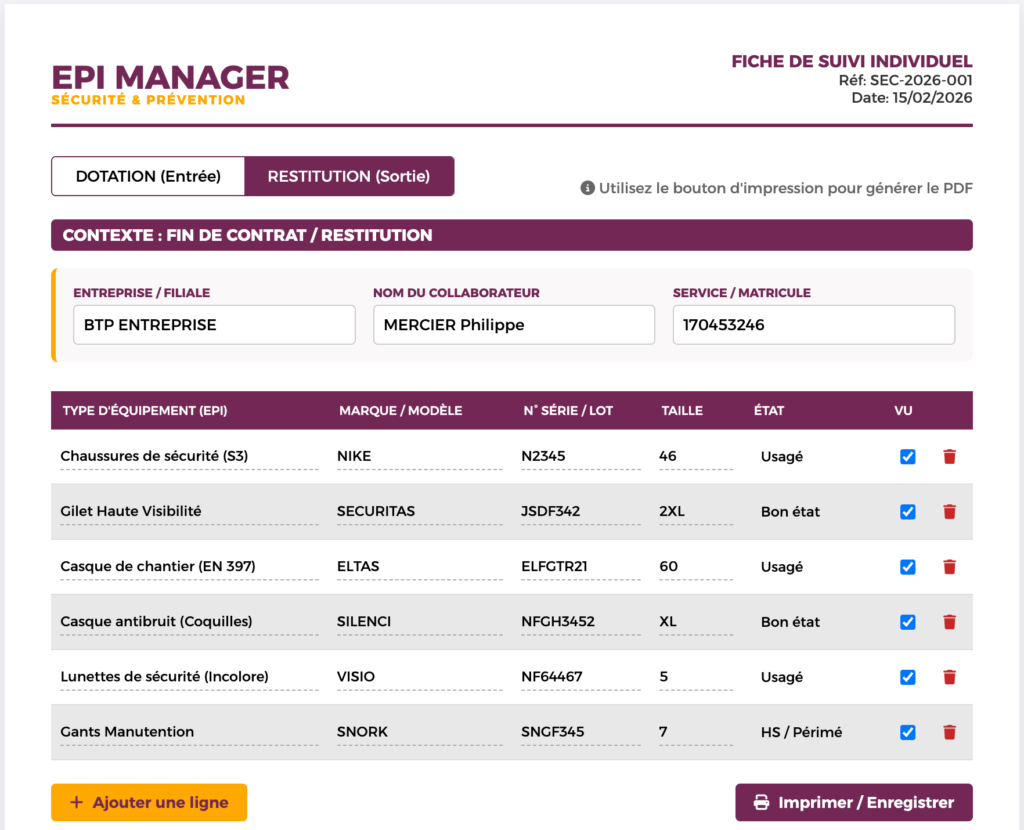This screenshot has width=1024, height=830.
Task: Focus the Entreprise / Filiale text field
Action: pos(214,325)
